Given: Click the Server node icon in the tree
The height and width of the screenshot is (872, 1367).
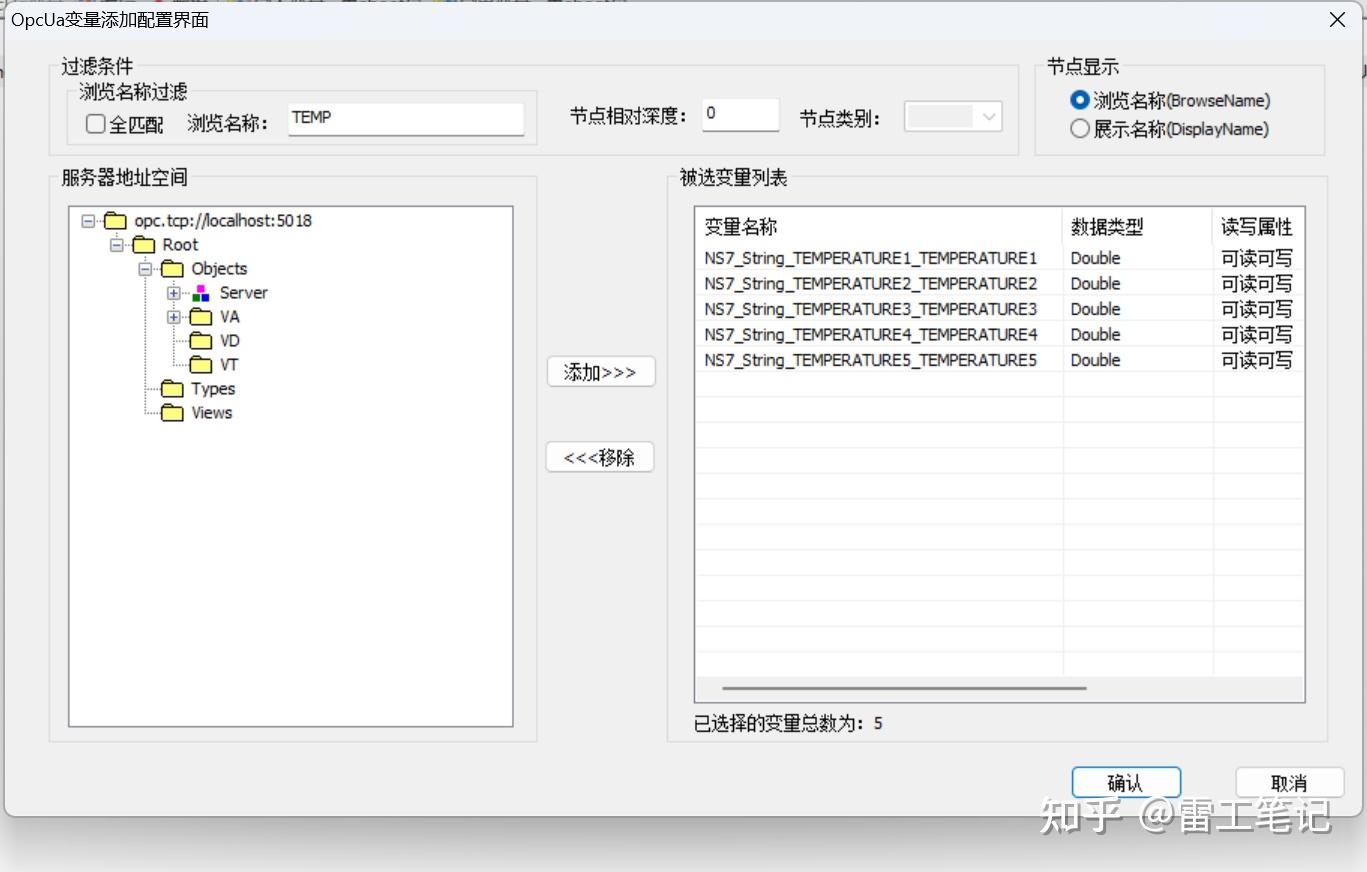Looking at the screenshot, I should (x=202, y=292).
